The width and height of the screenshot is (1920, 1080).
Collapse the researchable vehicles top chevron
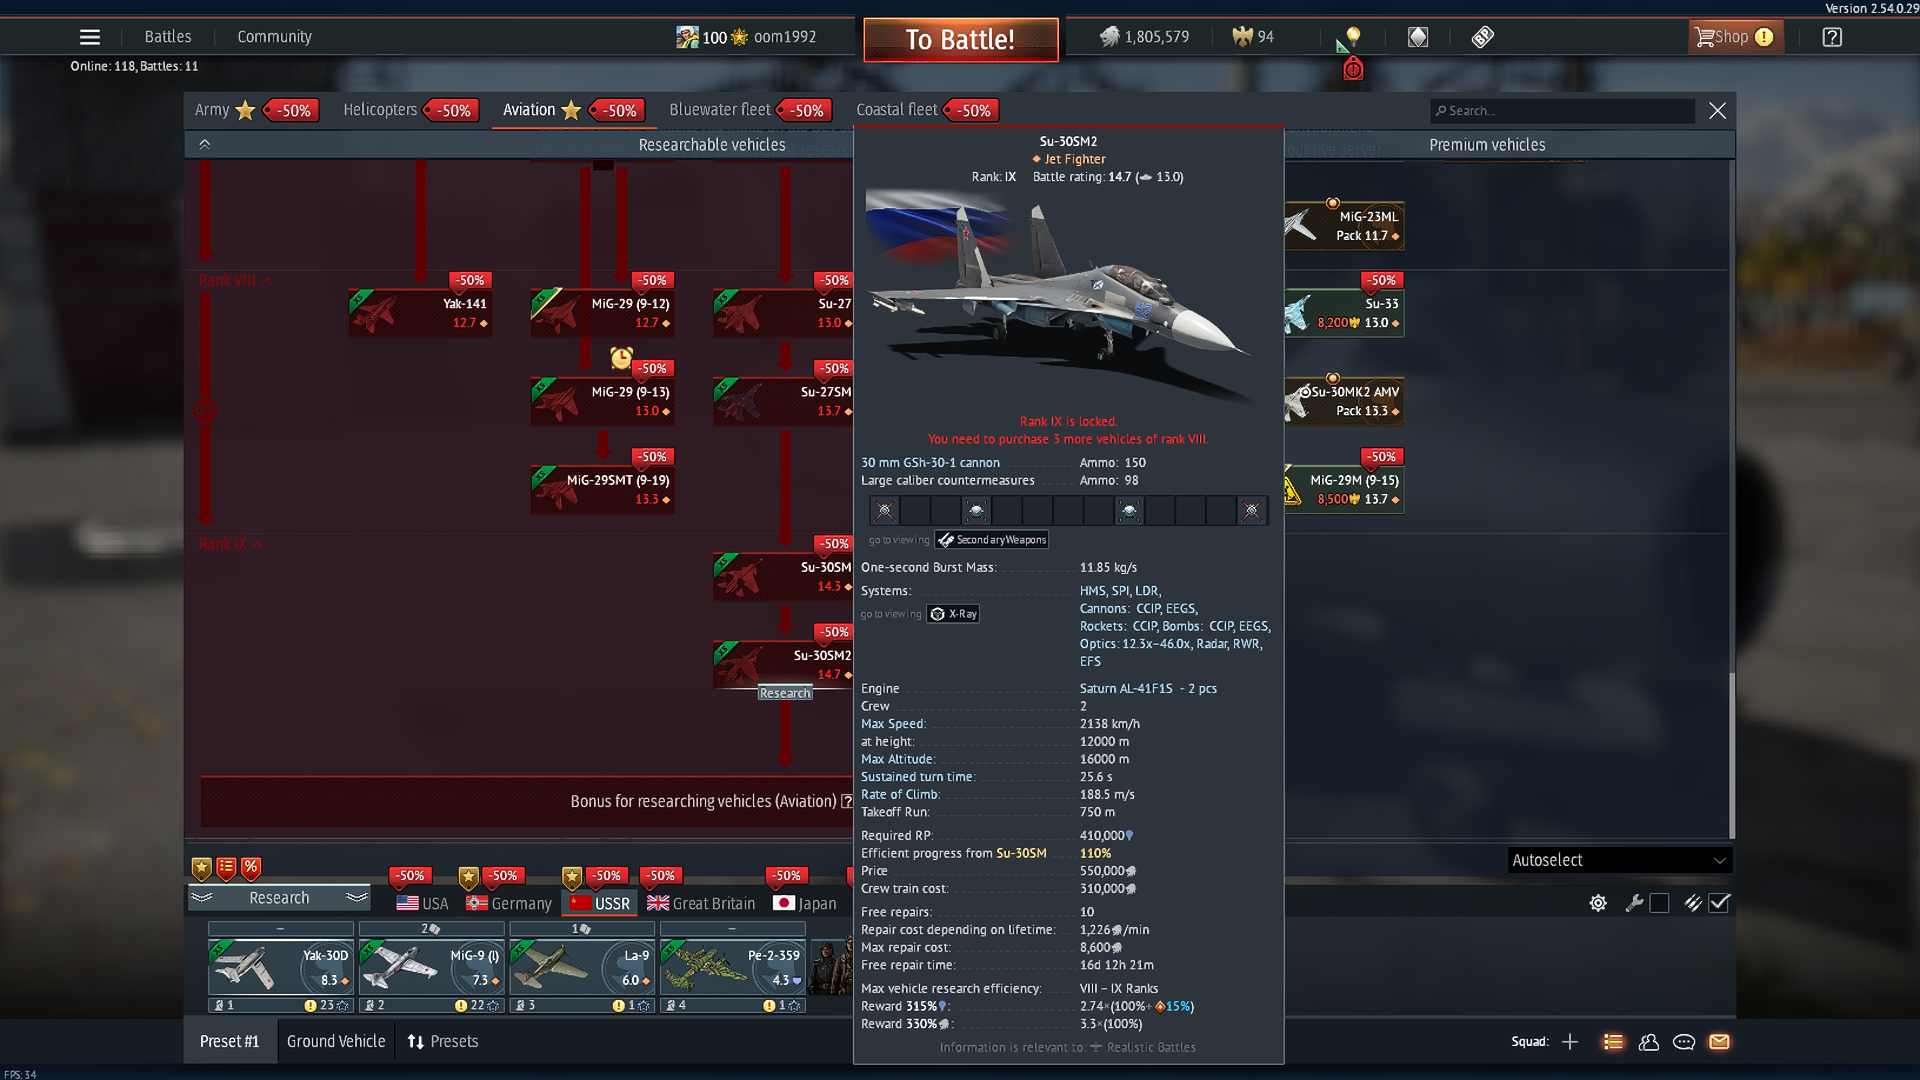pyautogui.click(x=204, y=145)
